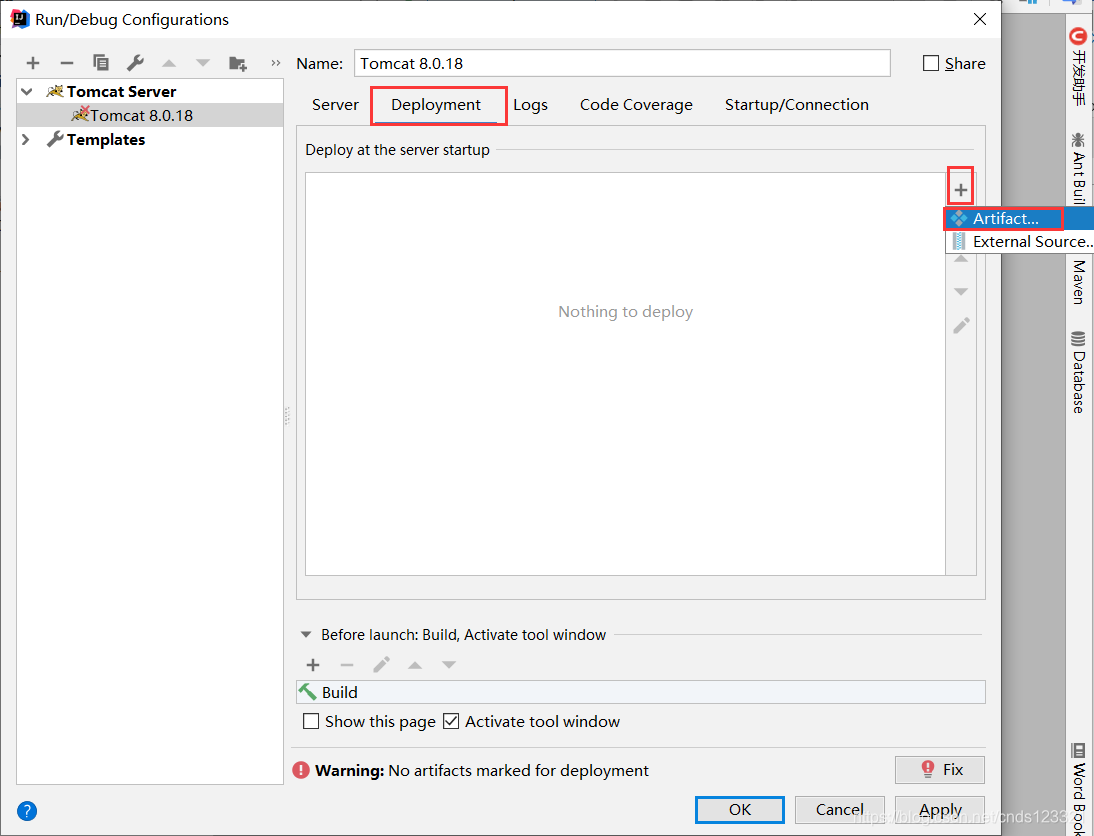This screenshot has width=1094, height=836.
Task: Add new configuration with plus icon
Action: click(33, 64)
